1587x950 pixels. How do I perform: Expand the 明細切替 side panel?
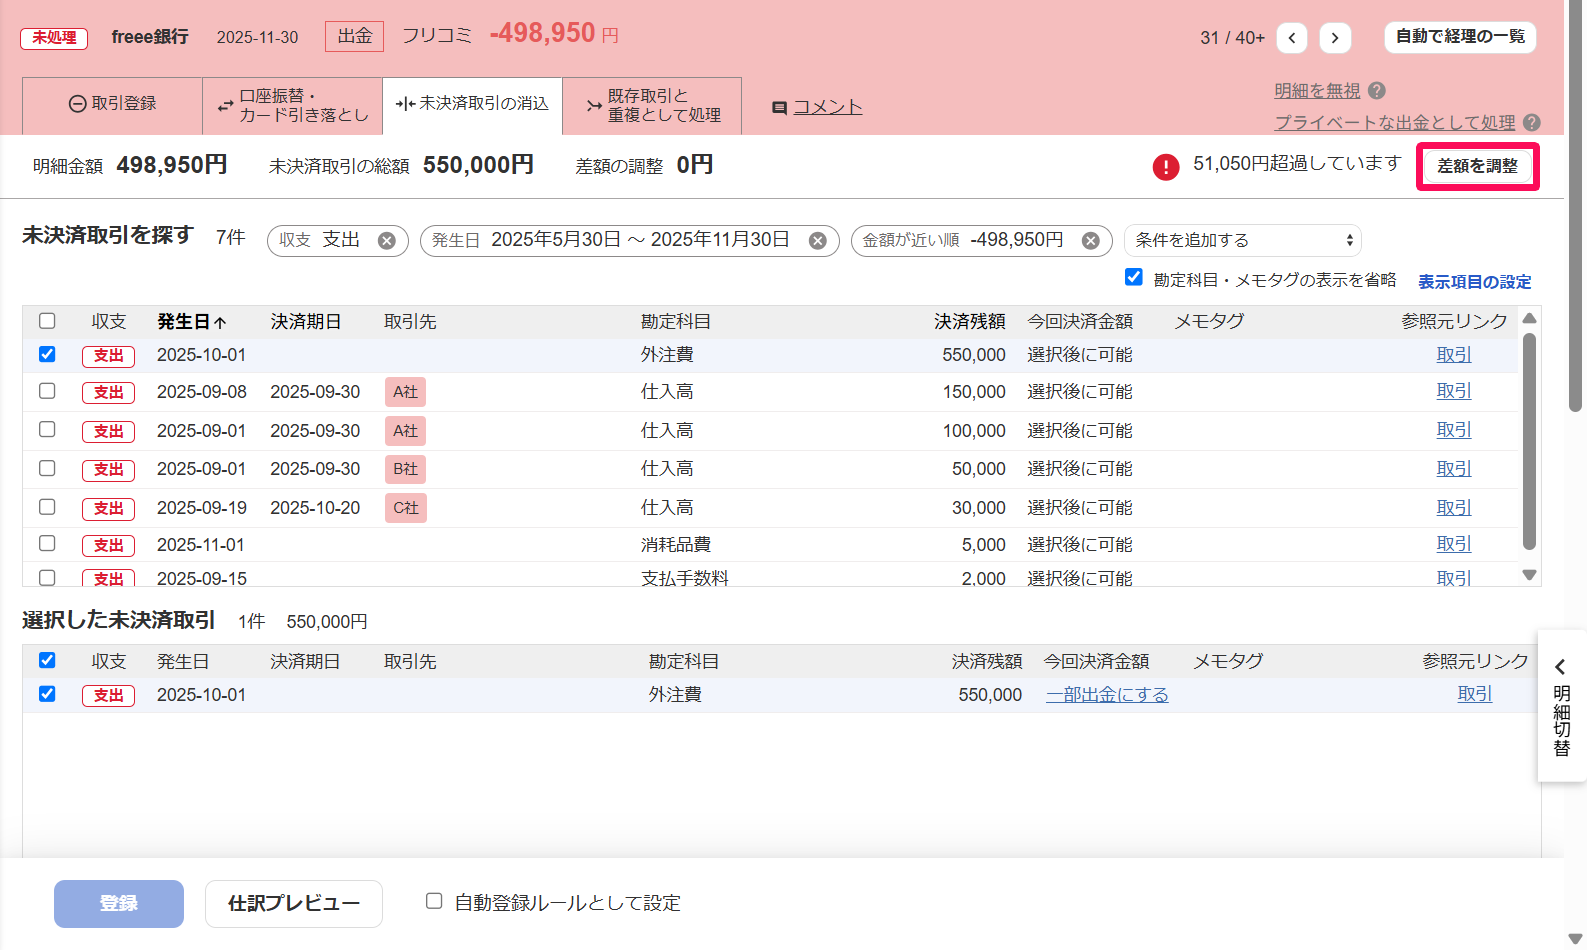point(1561,706)
